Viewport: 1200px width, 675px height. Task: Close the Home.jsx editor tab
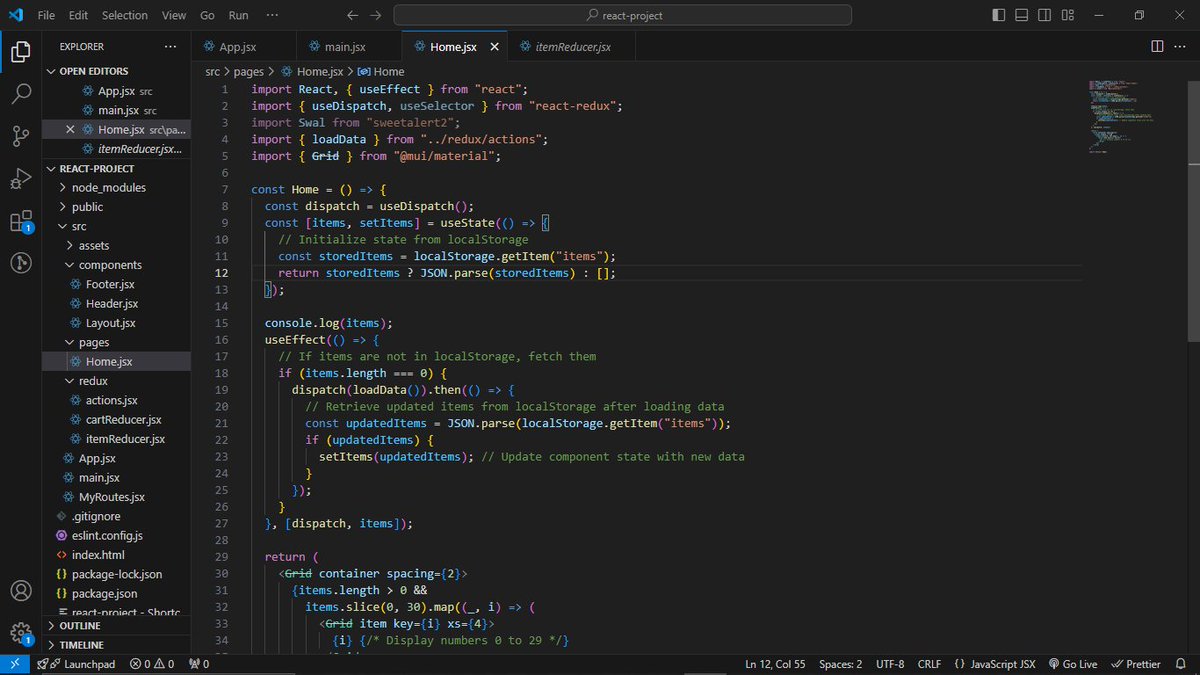click(x=496, y=47)
